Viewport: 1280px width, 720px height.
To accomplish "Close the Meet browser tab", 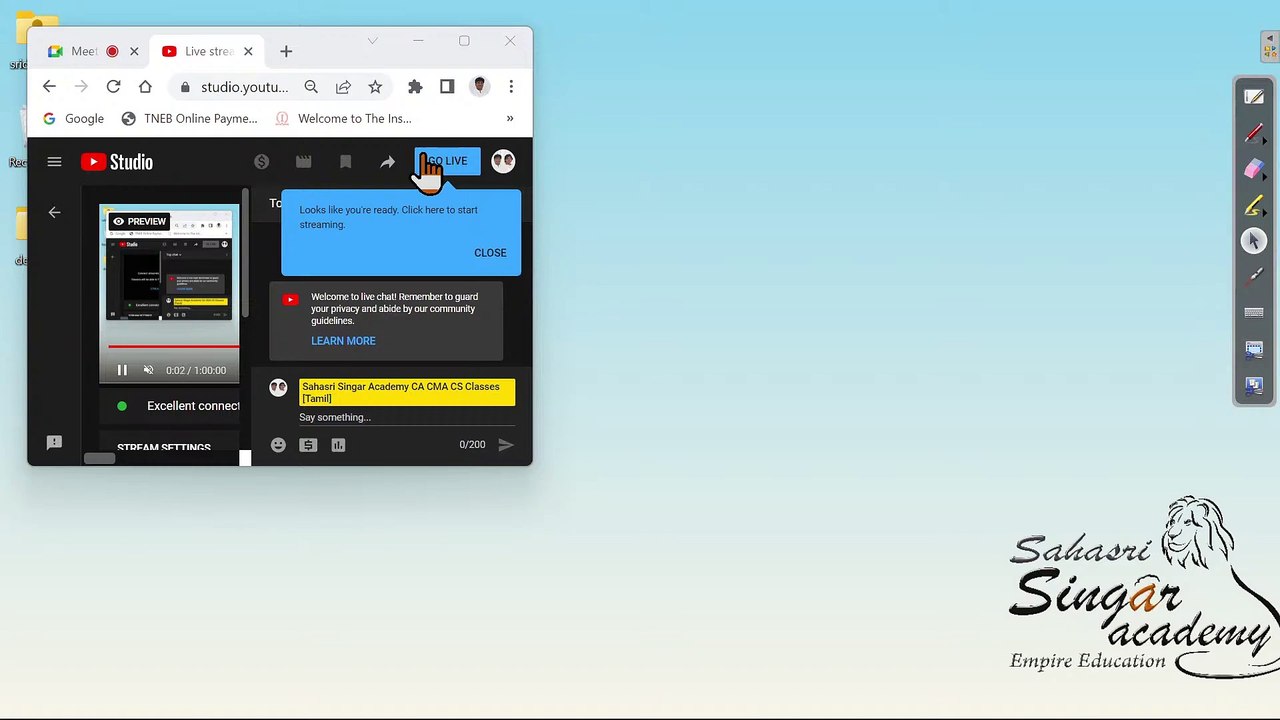I will coord(134,51).
